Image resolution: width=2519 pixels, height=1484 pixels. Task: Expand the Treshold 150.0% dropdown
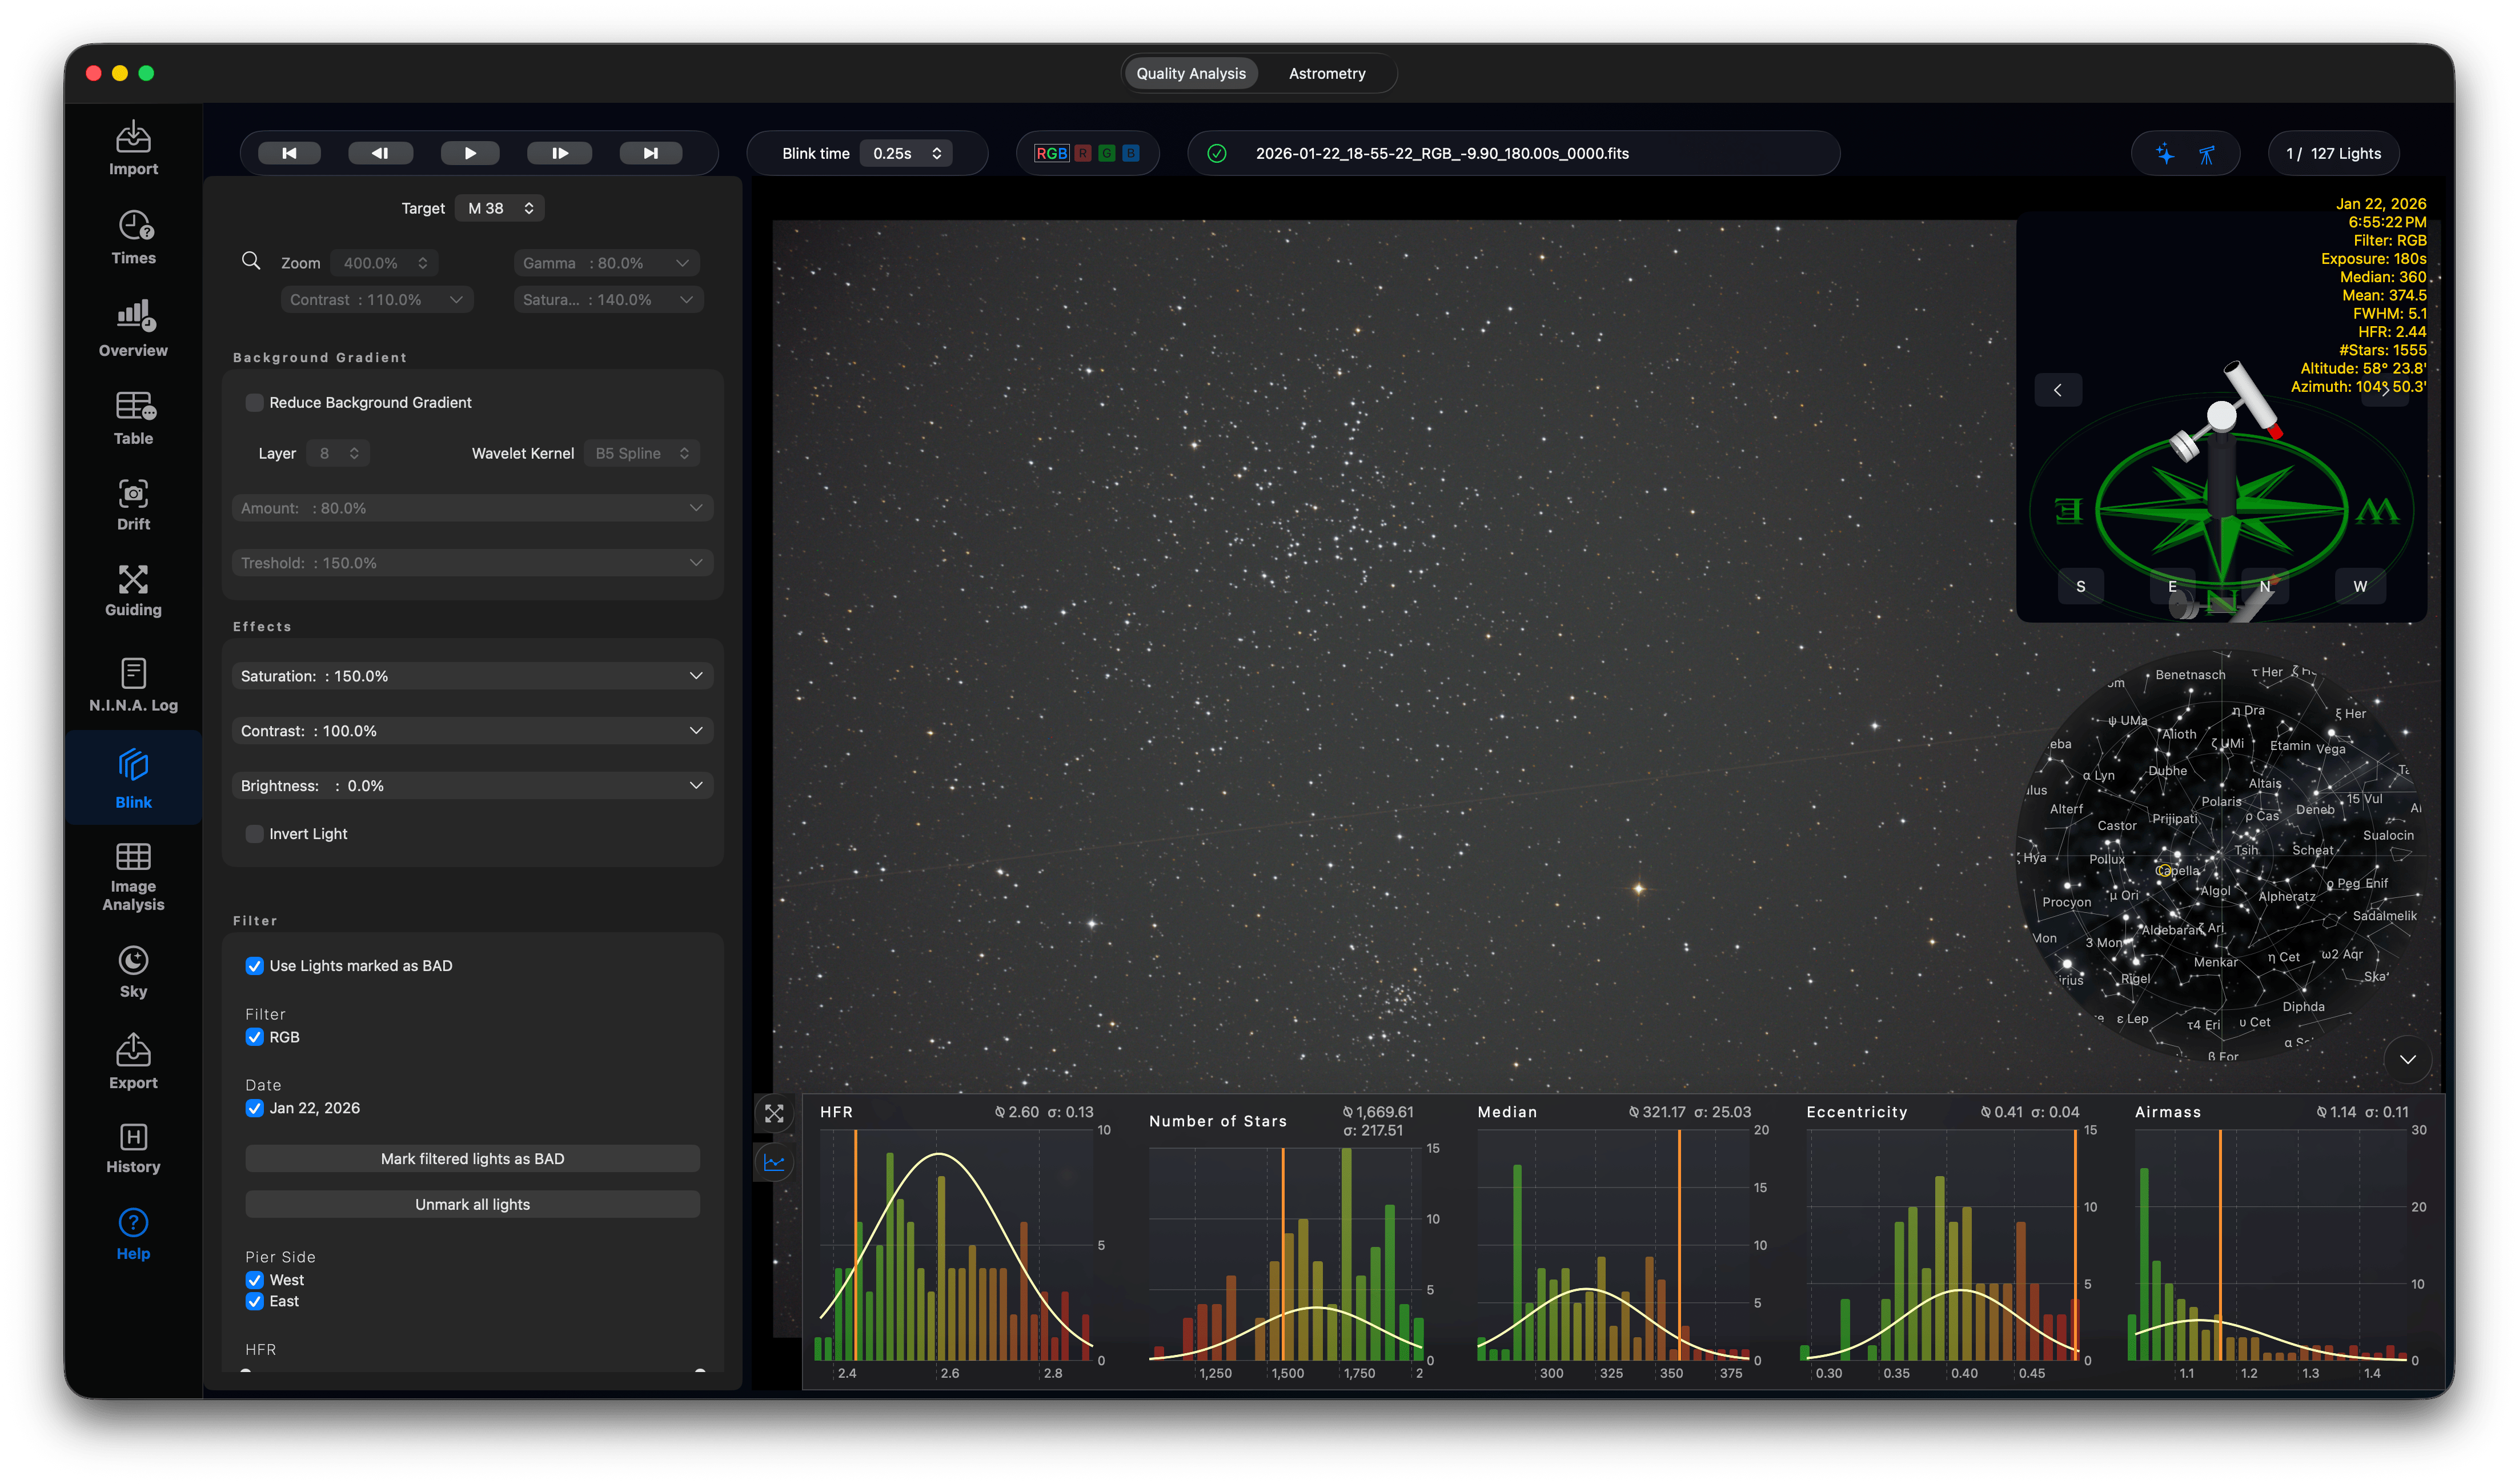[472, 563]
